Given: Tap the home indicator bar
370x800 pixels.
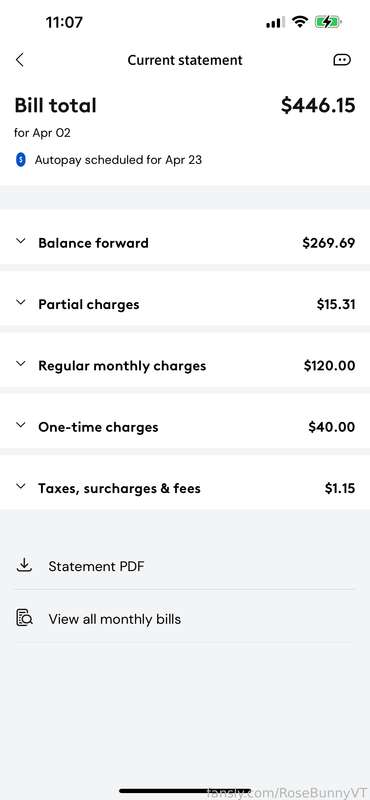Looking at the screenshot, I should pyautogui.click(x=185, y=791).
